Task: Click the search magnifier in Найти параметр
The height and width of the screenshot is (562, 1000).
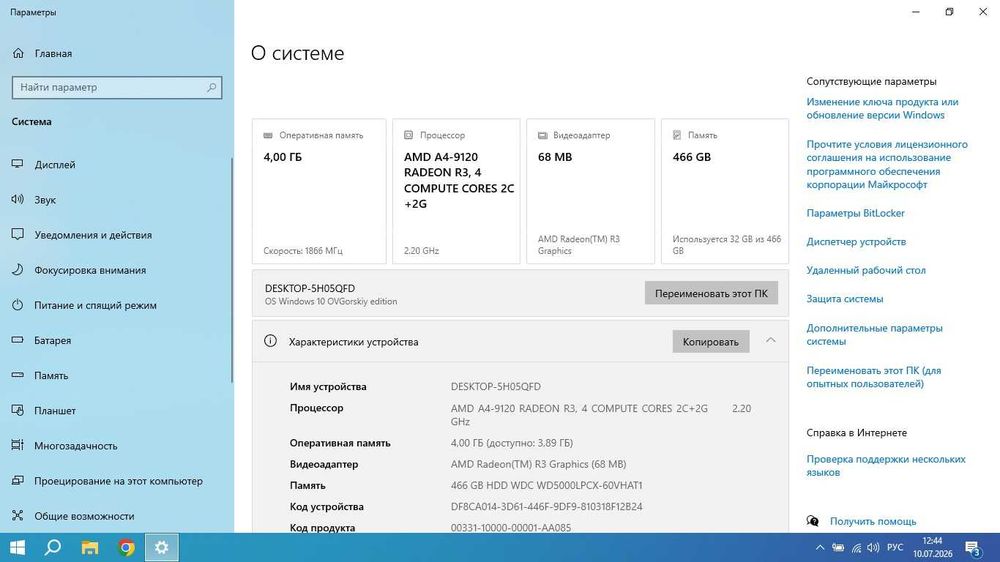Action: coord(211,87)
